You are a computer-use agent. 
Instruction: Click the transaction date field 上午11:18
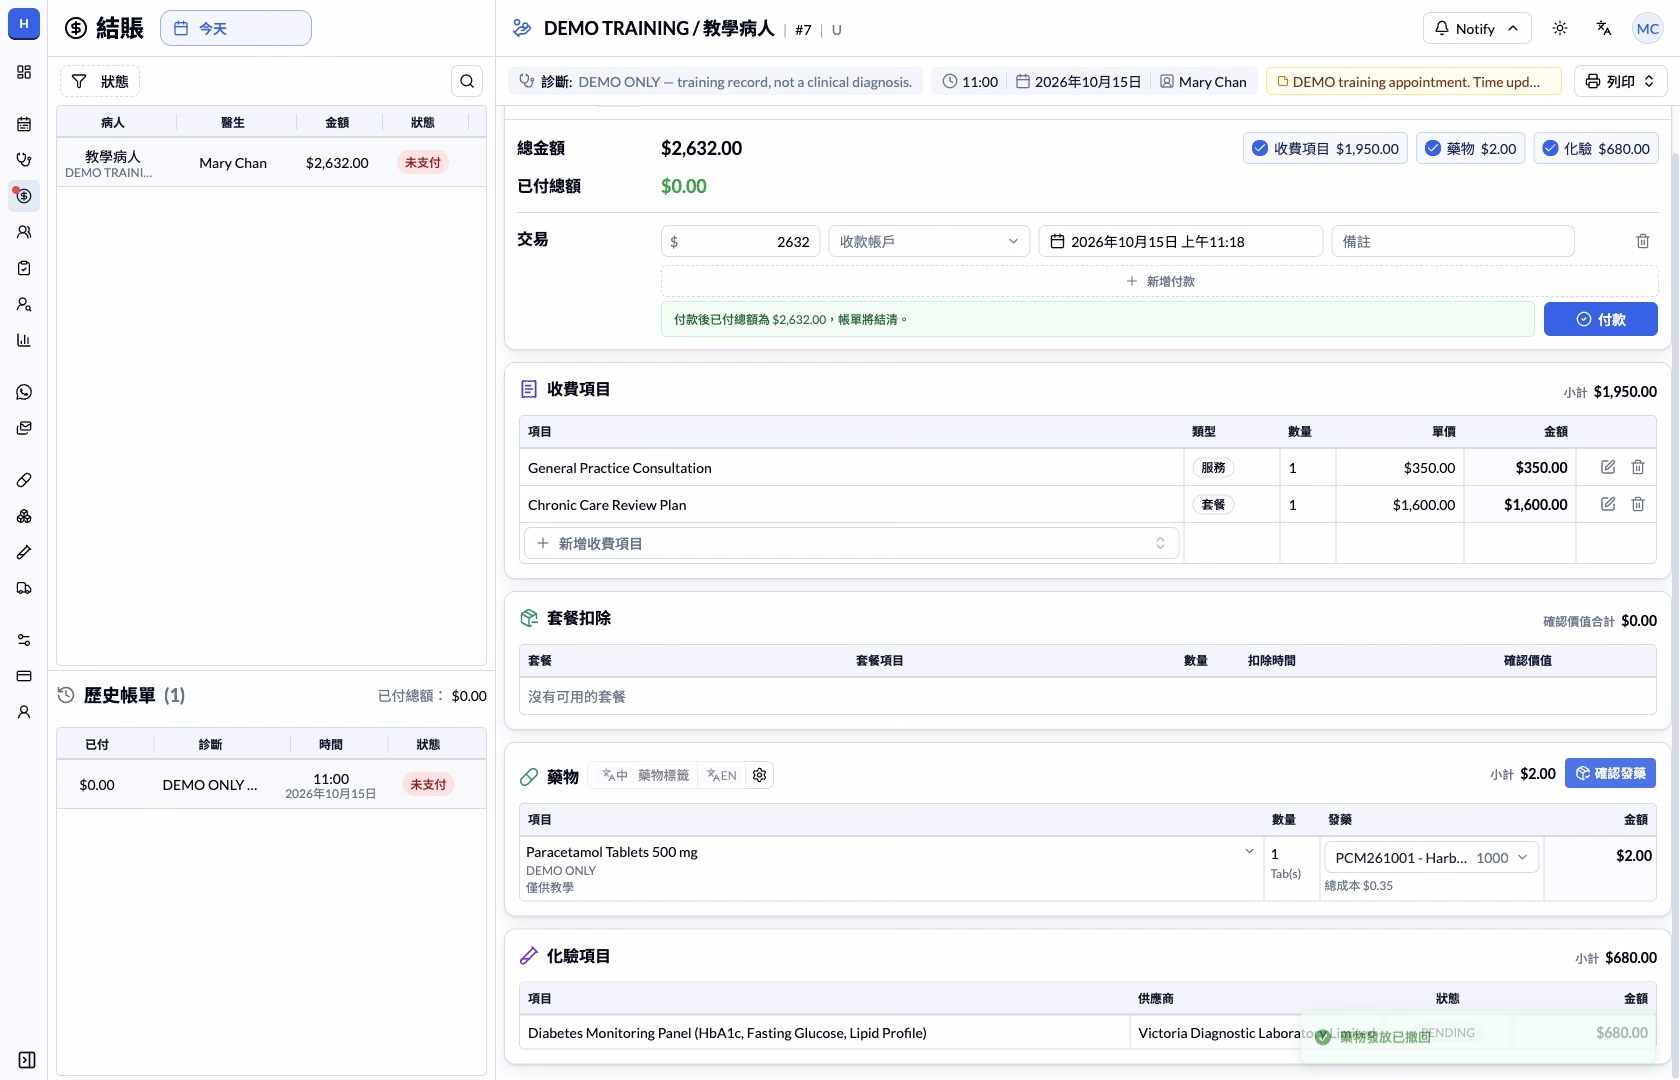1181,241
